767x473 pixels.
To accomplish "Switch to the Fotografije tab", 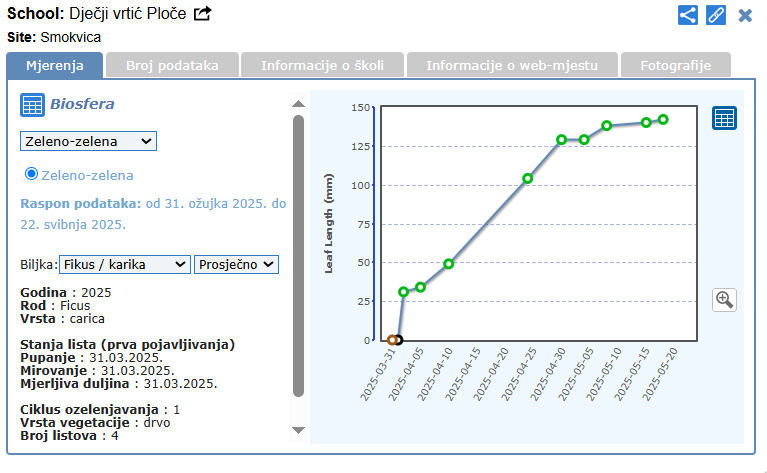I will pyautogui.click(x=676, y=65).
